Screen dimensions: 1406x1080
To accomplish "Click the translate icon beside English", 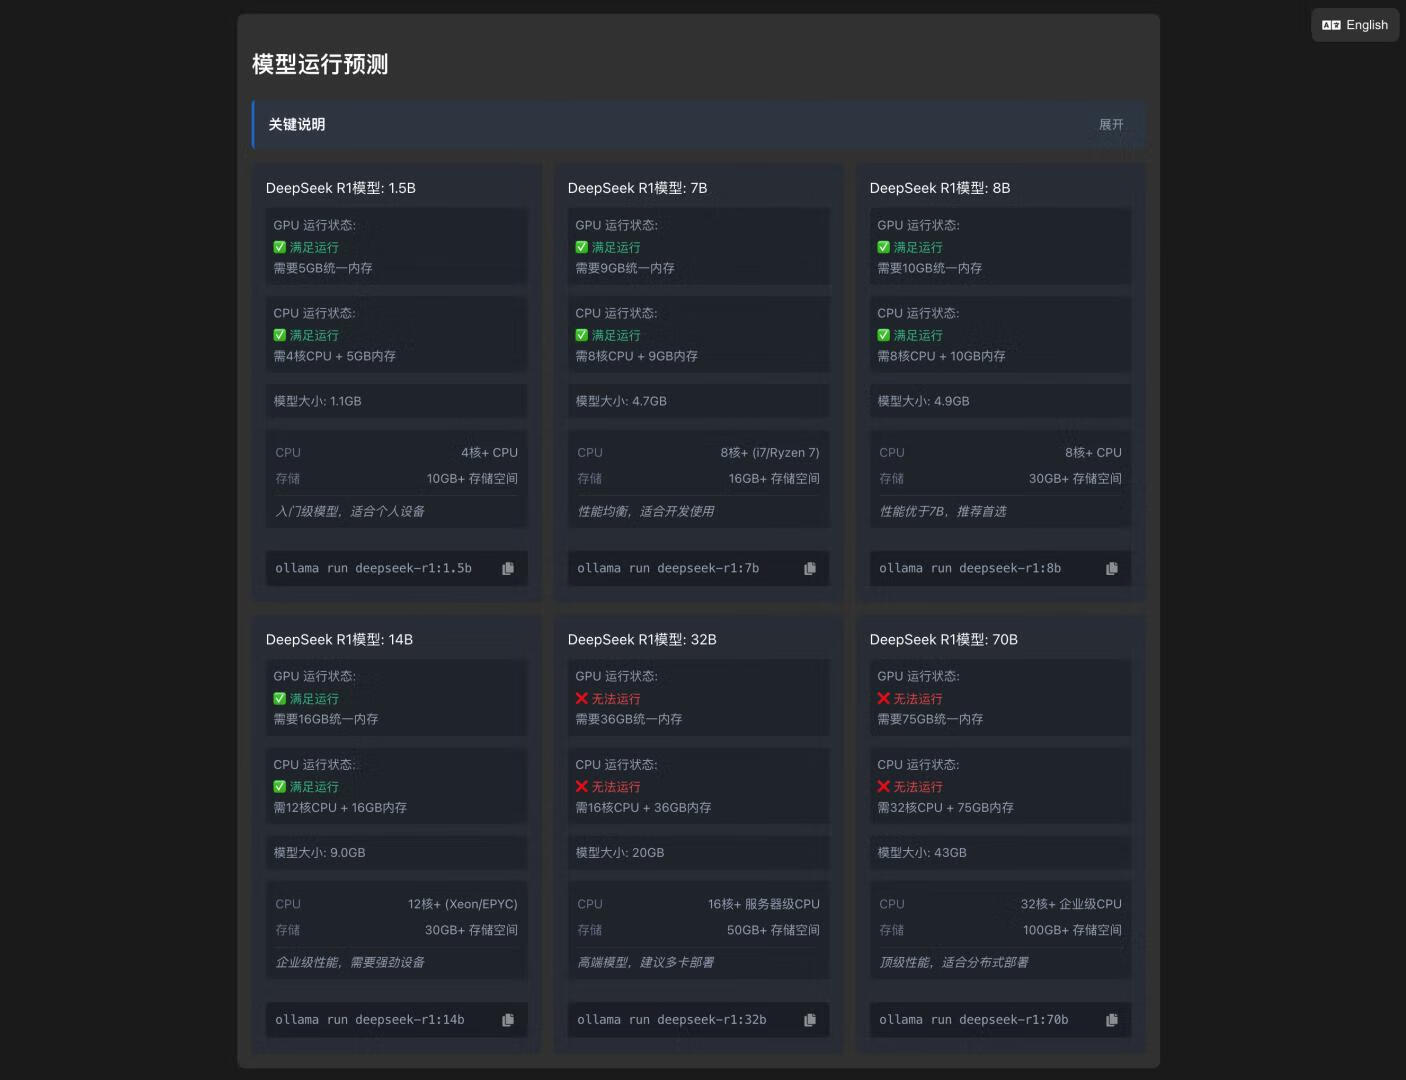I will (1331, 24).
